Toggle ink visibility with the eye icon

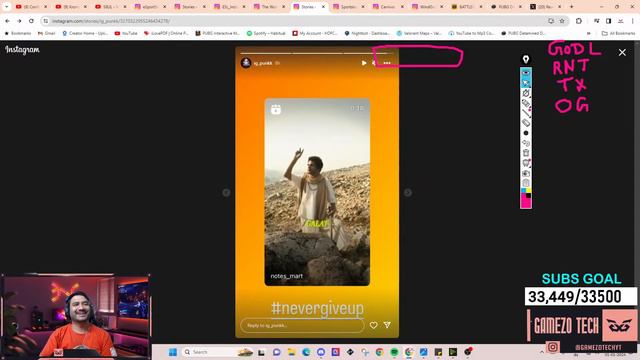click(526, 73)
